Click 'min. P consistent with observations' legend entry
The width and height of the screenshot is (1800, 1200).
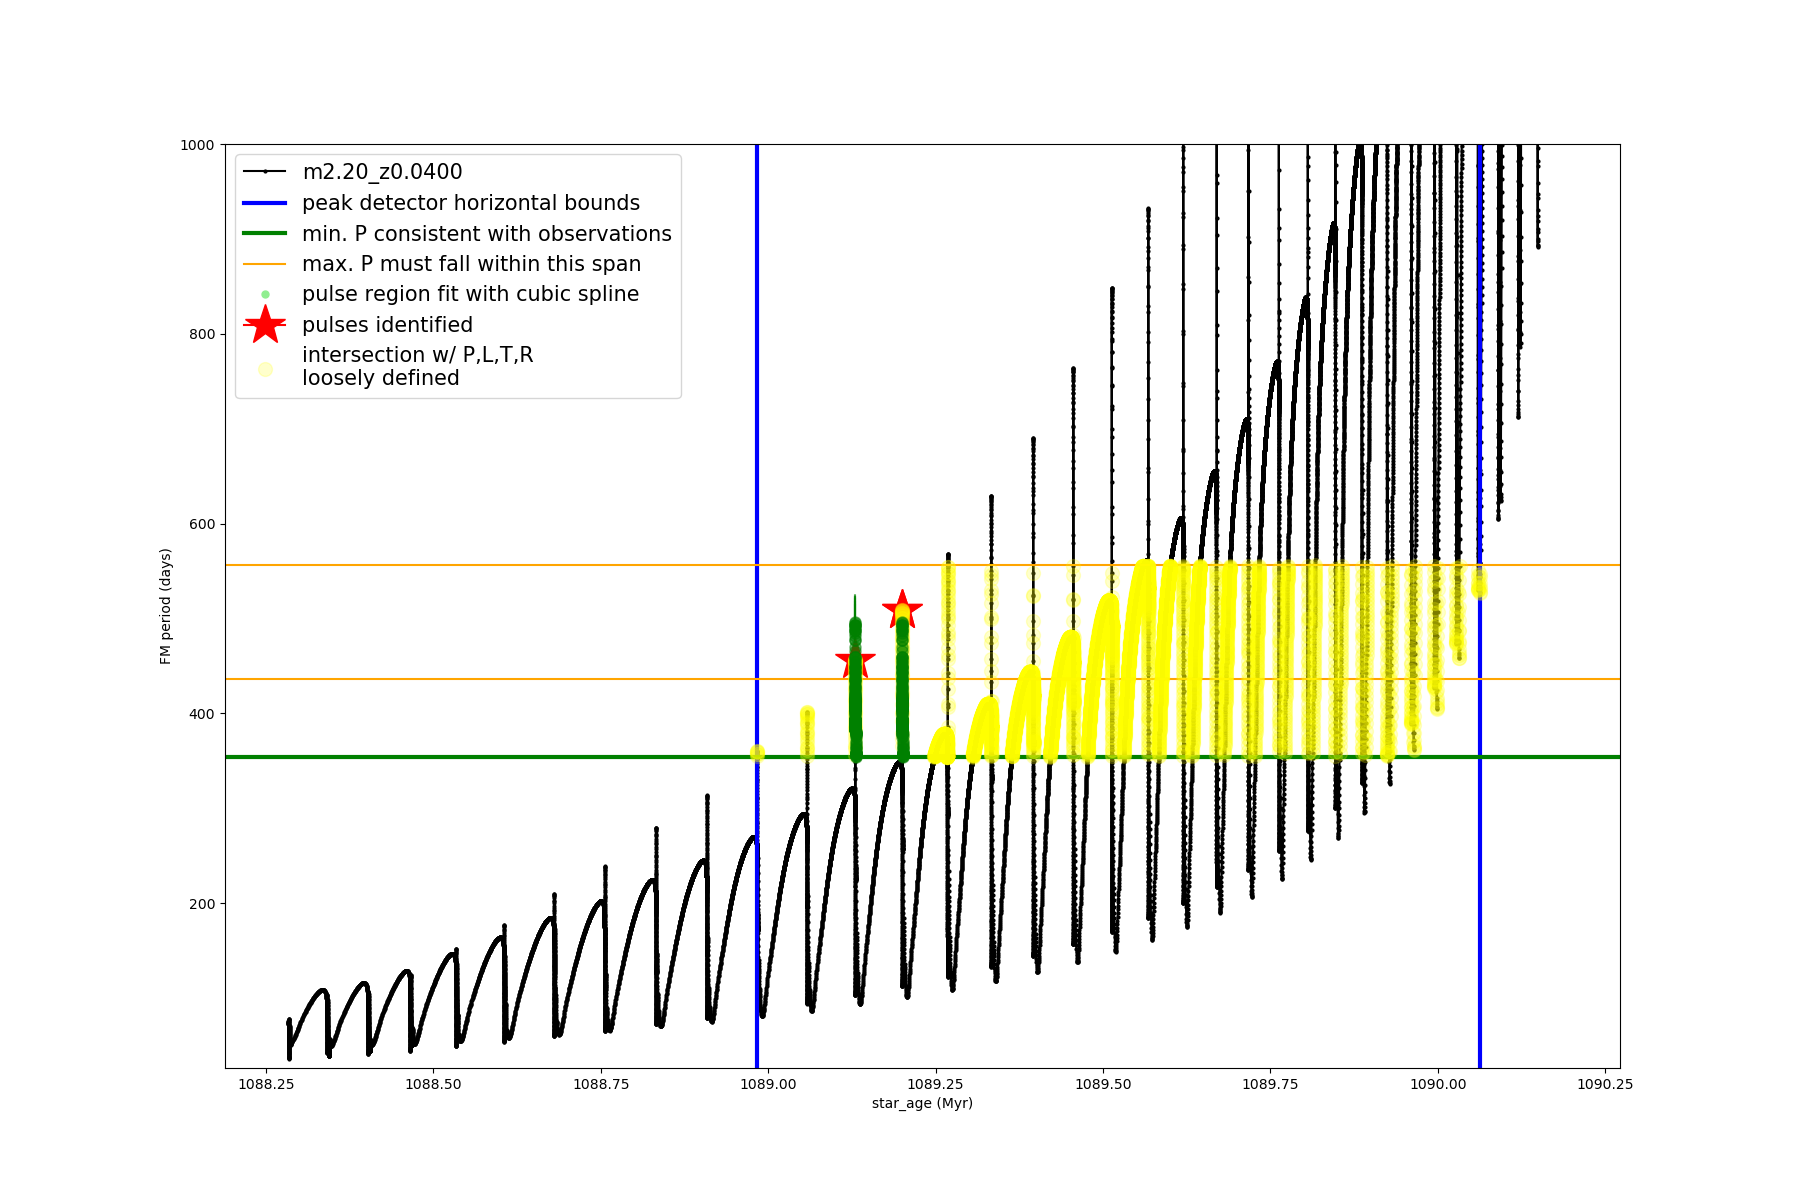click(x=486, y=234)
